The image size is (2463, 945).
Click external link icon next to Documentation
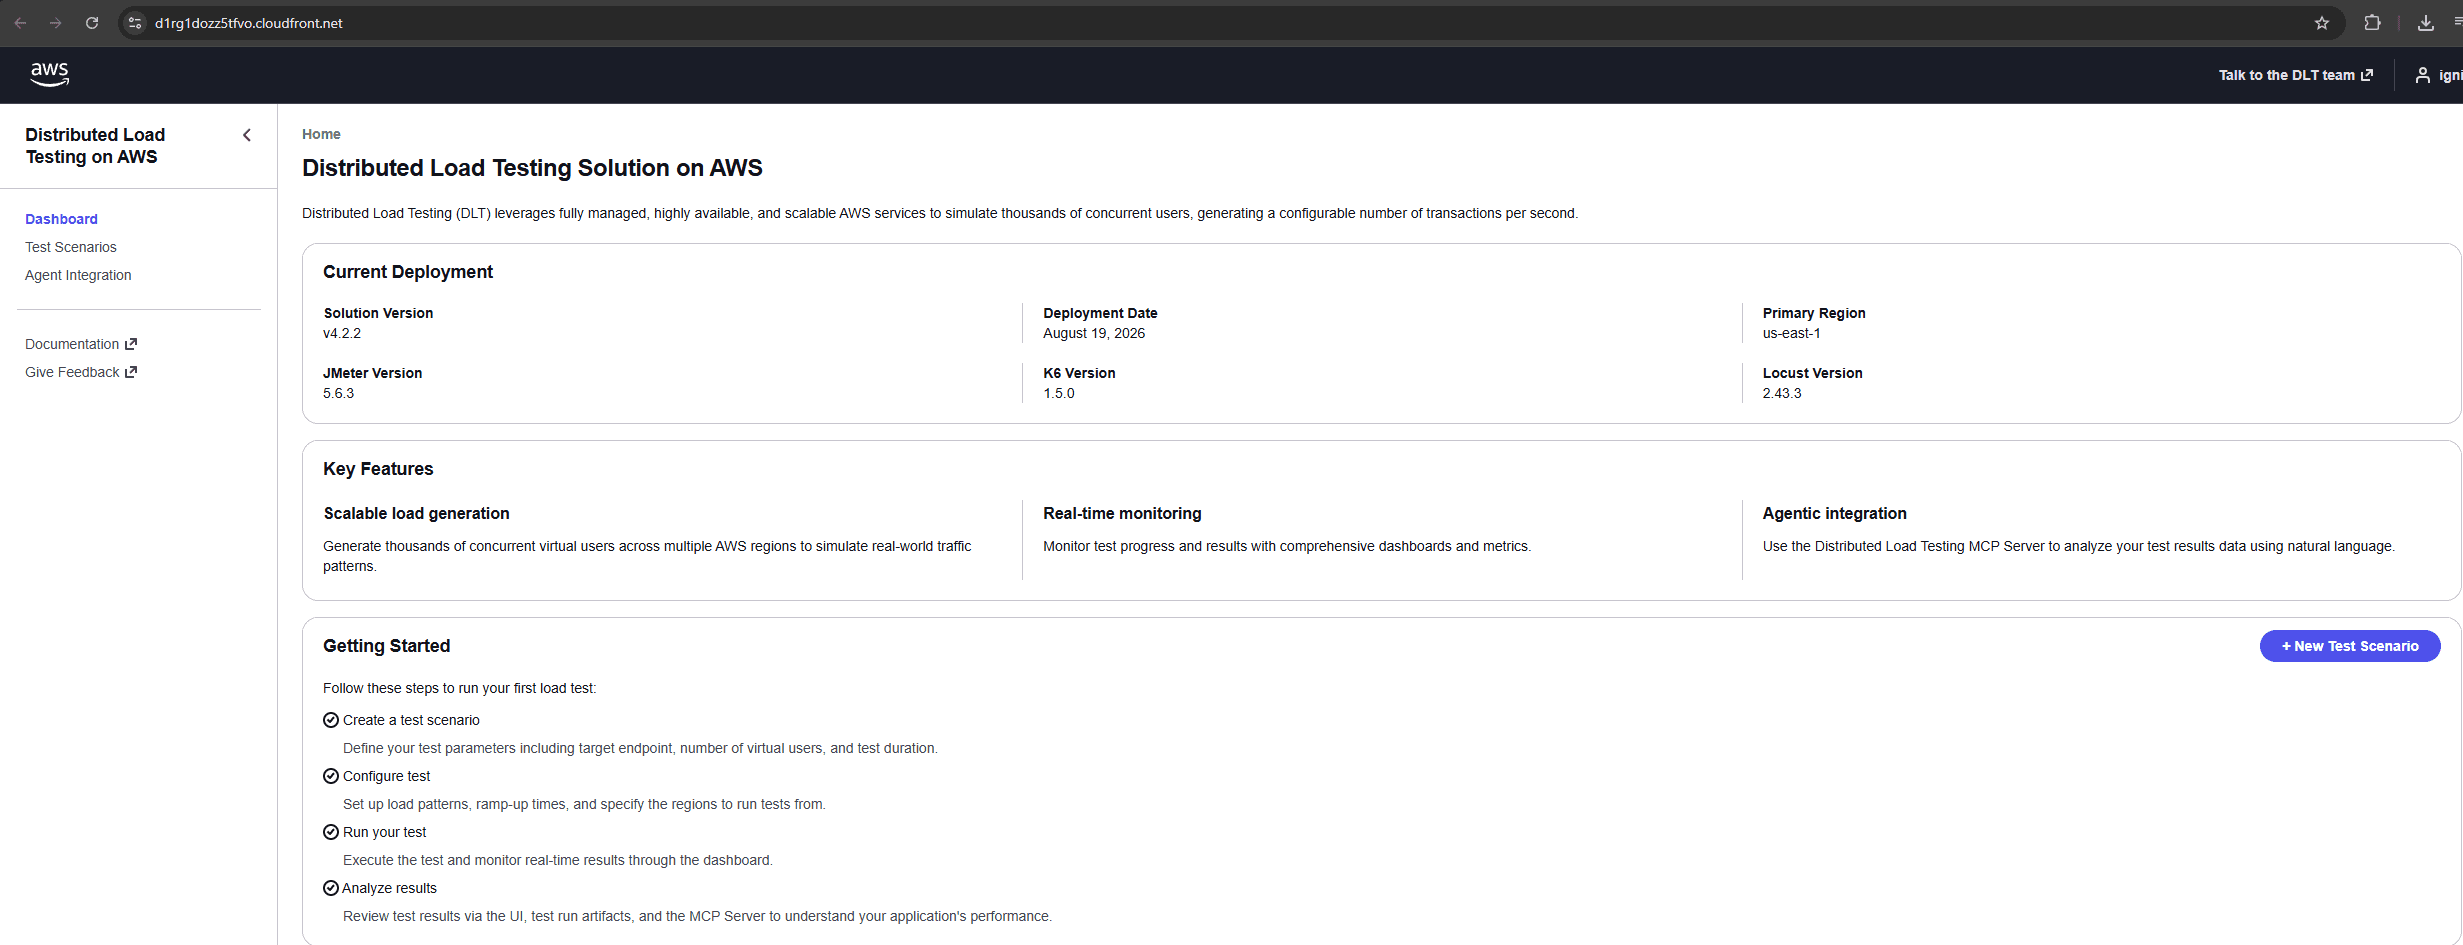point(131,344)
